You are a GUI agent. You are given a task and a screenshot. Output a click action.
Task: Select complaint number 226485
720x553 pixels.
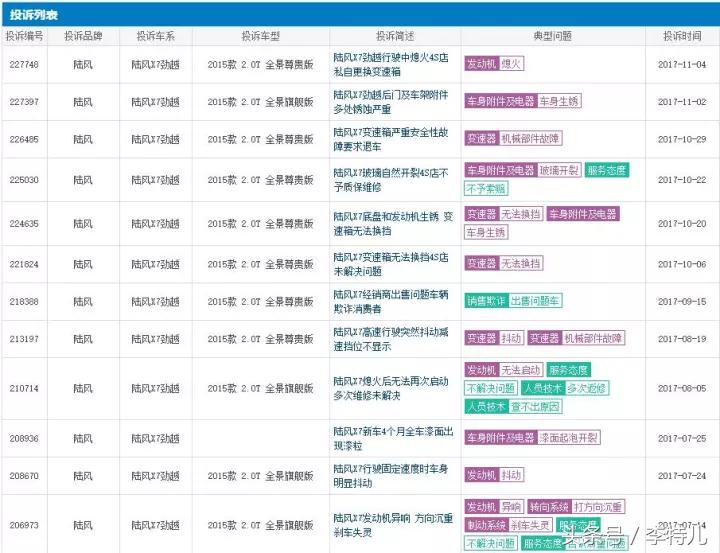[x=24, y=140]
